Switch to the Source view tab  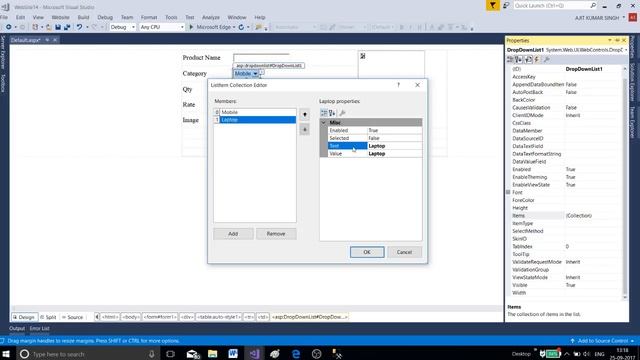[72, 317]
